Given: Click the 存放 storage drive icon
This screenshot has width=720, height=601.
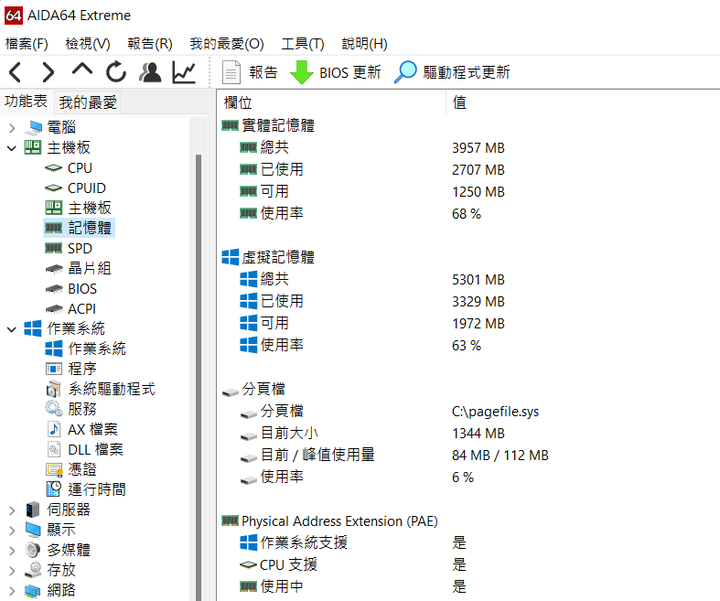Looking at the screenshot, I should click(x=33, y=570).
